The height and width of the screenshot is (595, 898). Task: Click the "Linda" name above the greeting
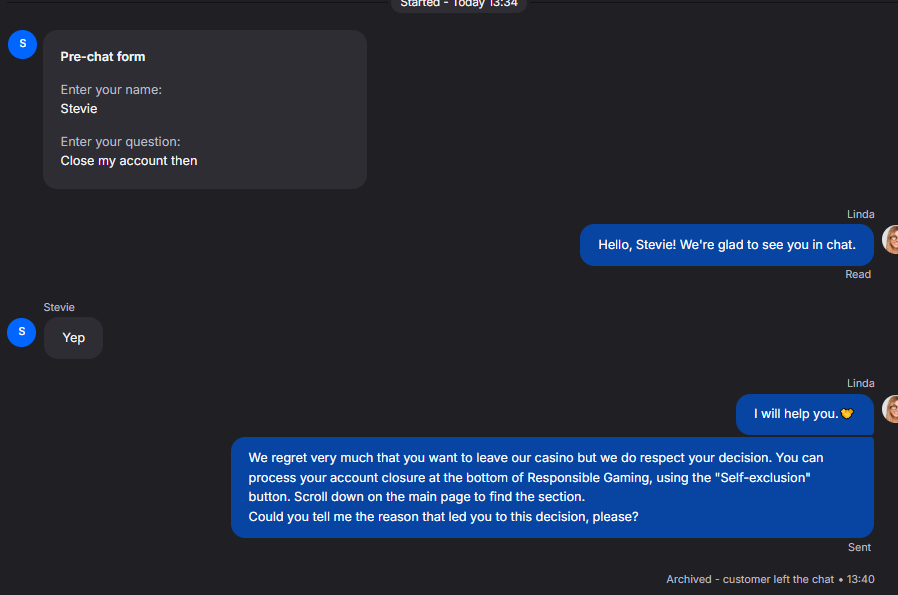tap(860, 214)
